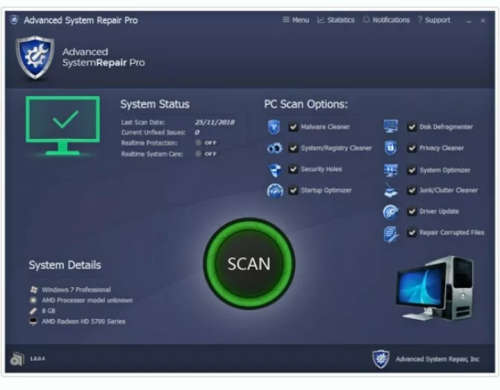The width and height of the screenshot is (500, 390).
Task: Uncheck the Repair Corrupted Files checkbox
Action: [x=412, y=233]
